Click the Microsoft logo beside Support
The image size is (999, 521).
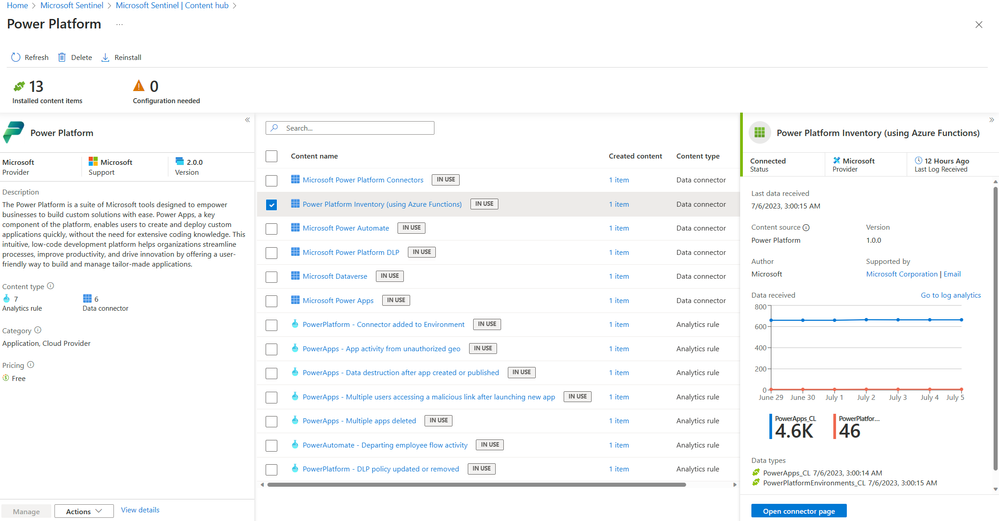click(93, 162)
